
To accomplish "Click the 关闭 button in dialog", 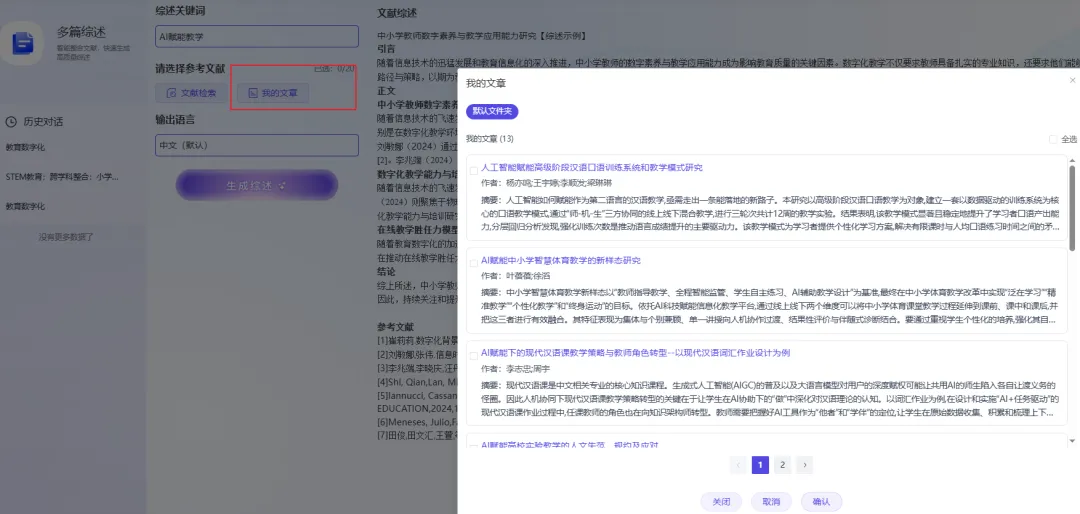I will click(721, 502).
